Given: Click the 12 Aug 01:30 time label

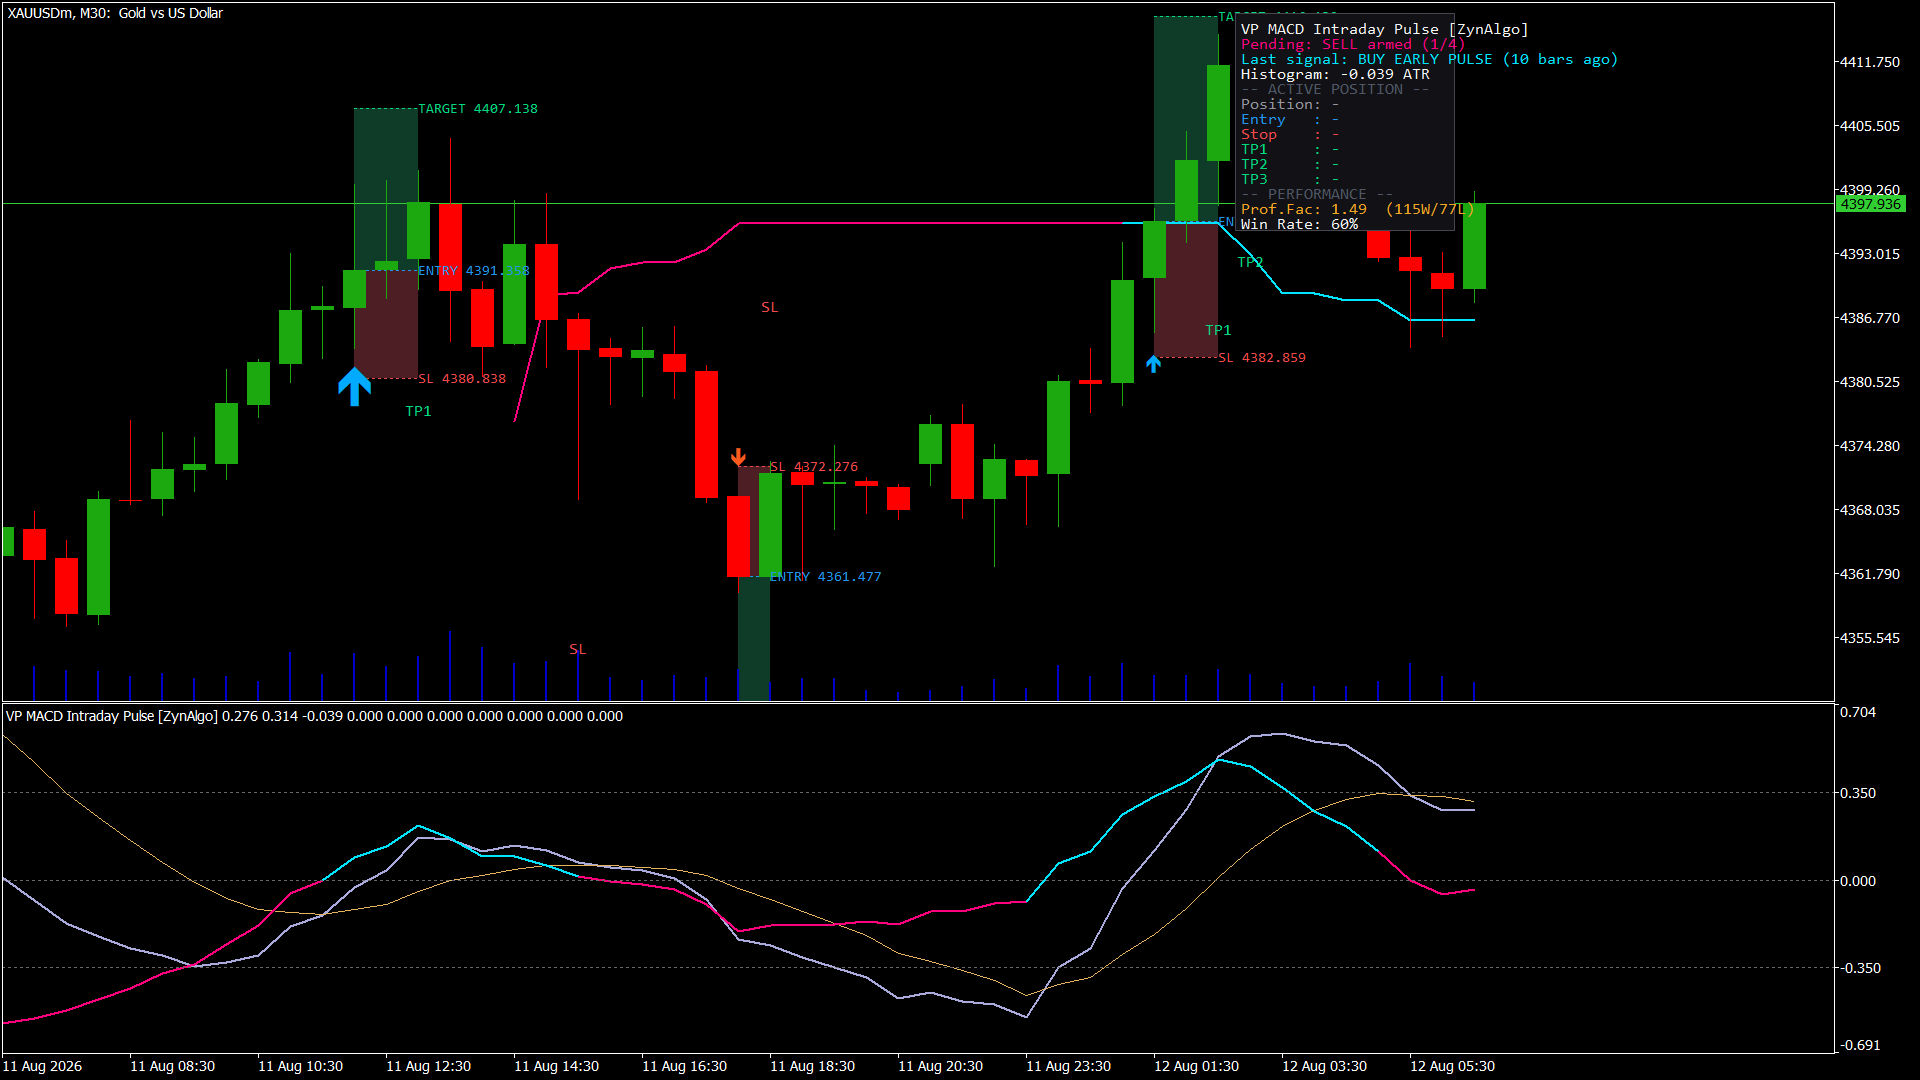Looking at the screenshot, I should click(1196, 1066).
